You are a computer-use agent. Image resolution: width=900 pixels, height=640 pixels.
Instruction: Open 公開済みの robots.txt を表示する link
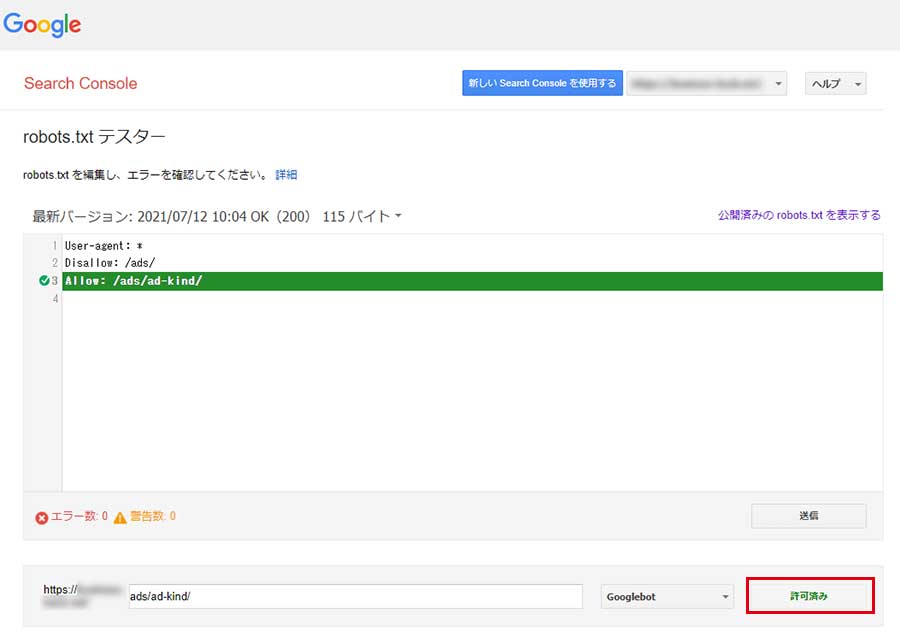[798, 215]
